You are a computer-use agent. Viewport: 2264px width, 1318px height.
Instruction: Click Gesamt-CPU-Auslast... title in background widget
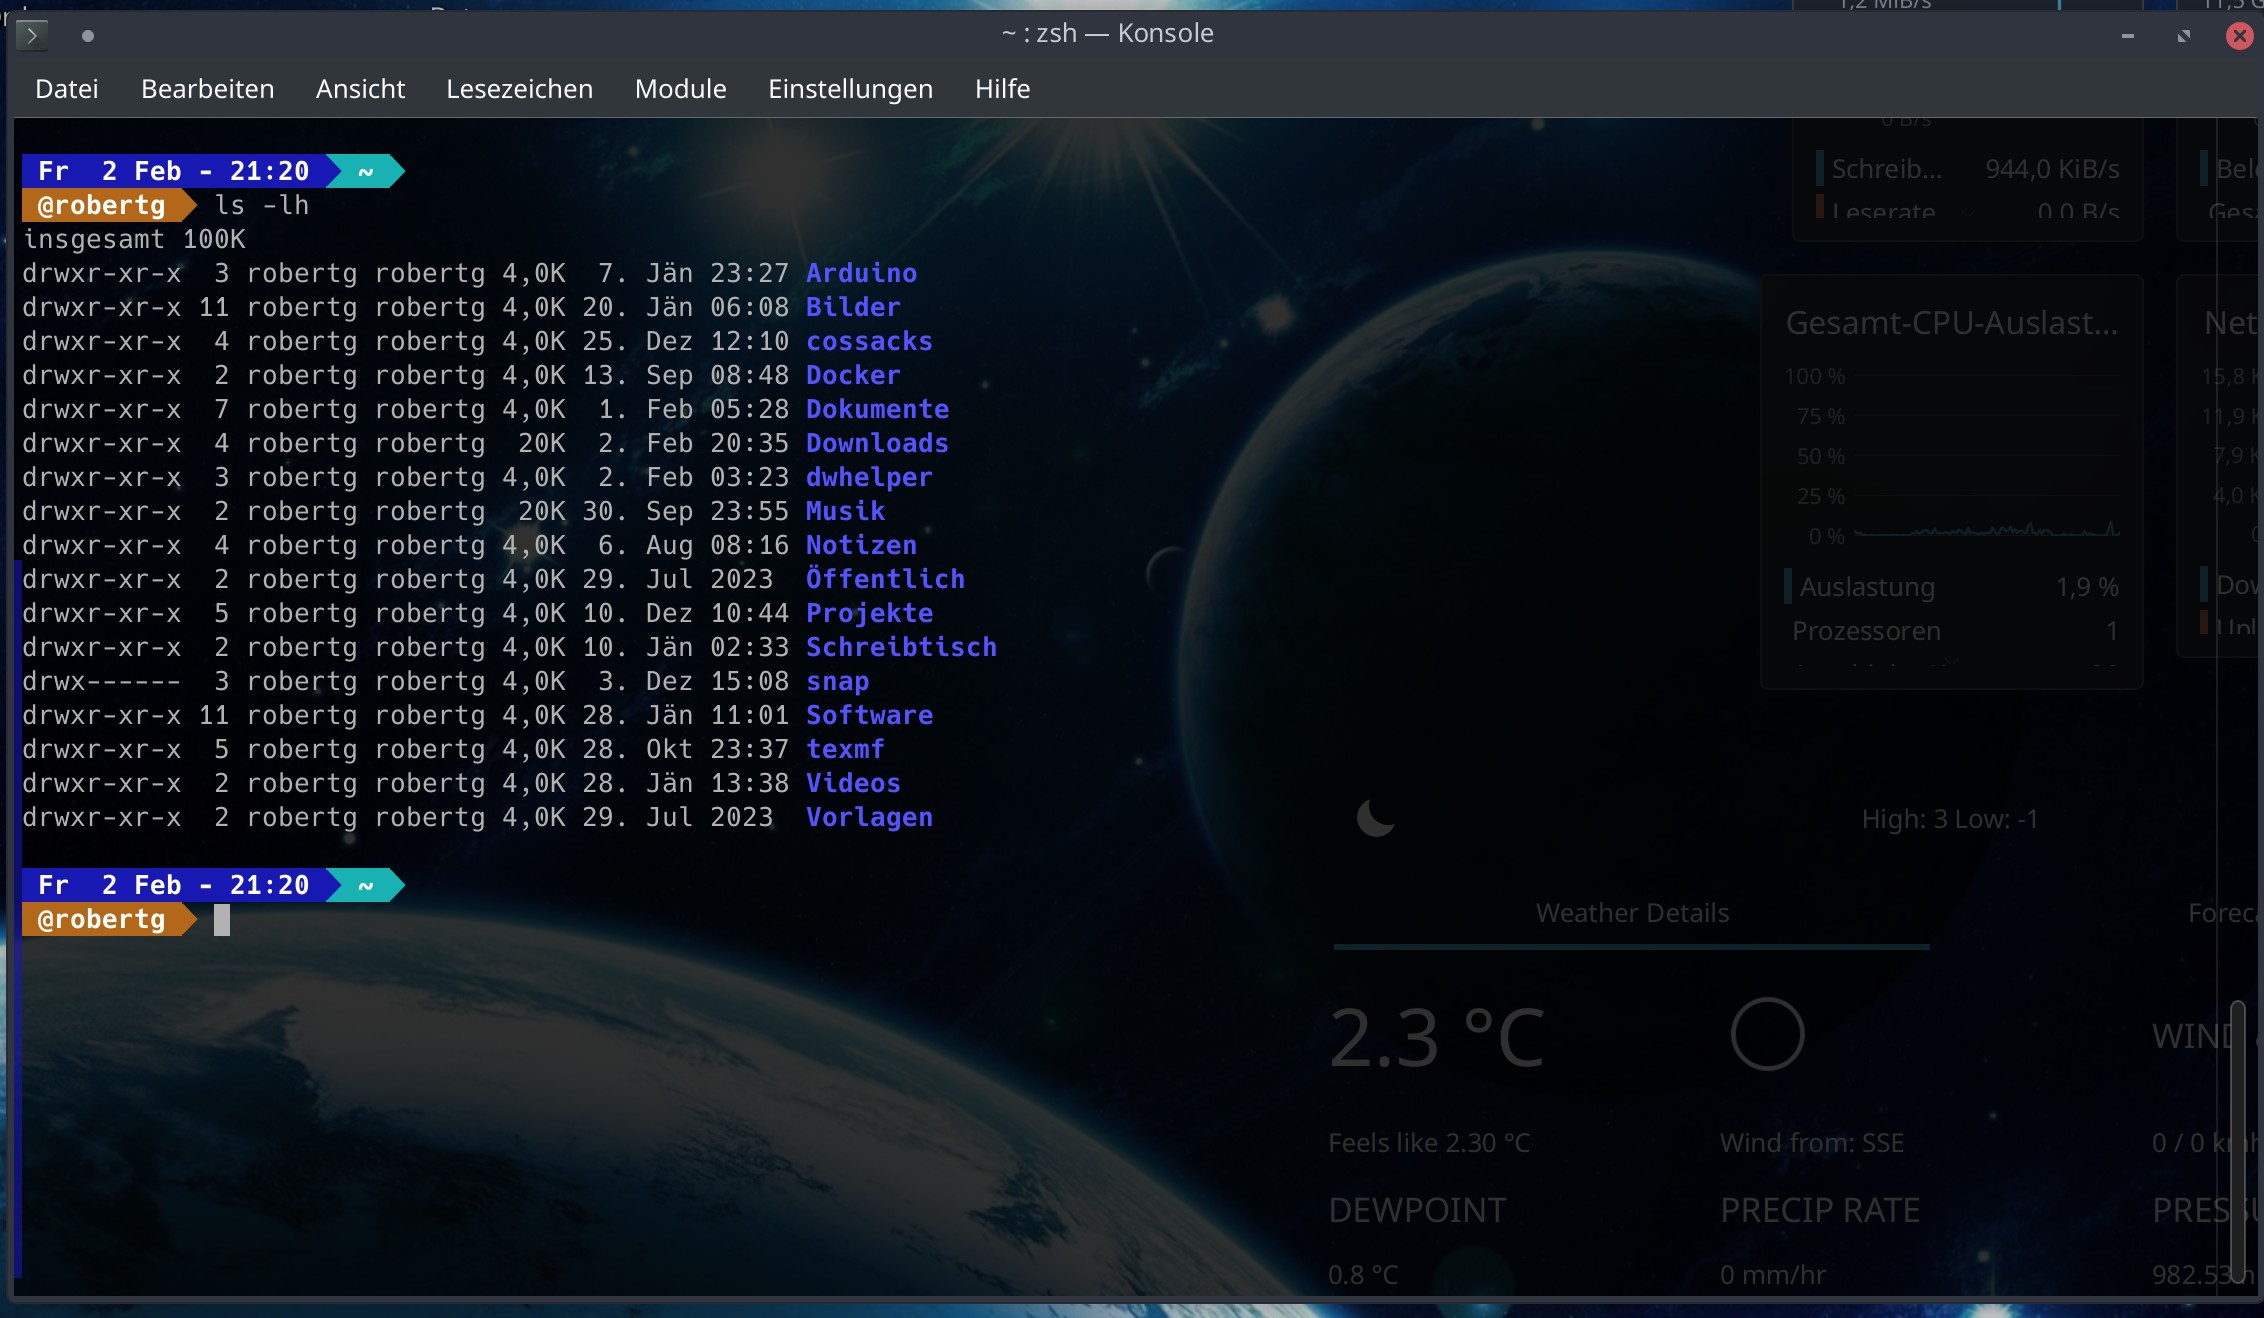pyautogui.click(x=1952, y=323)
